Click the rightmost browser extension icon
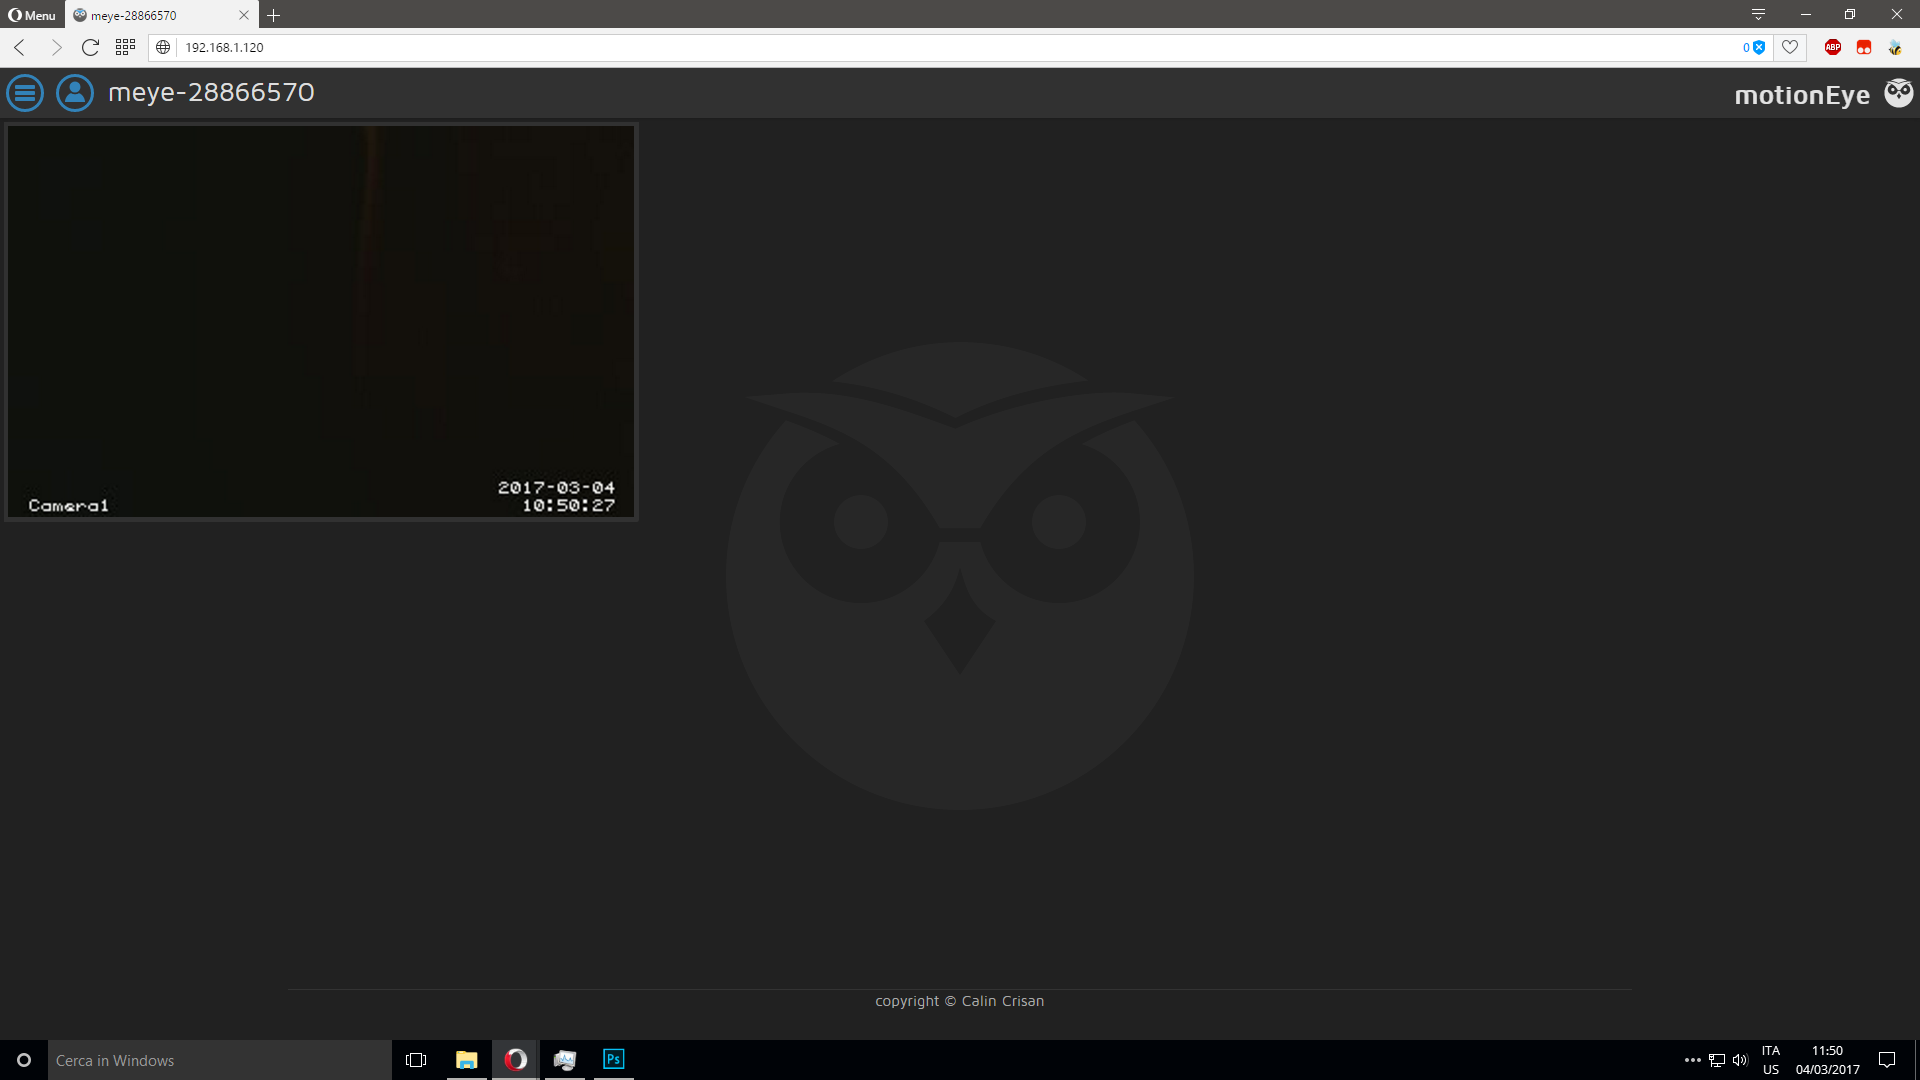1920x1080 pixels. pyautogui.click(x=1895, y=47)
